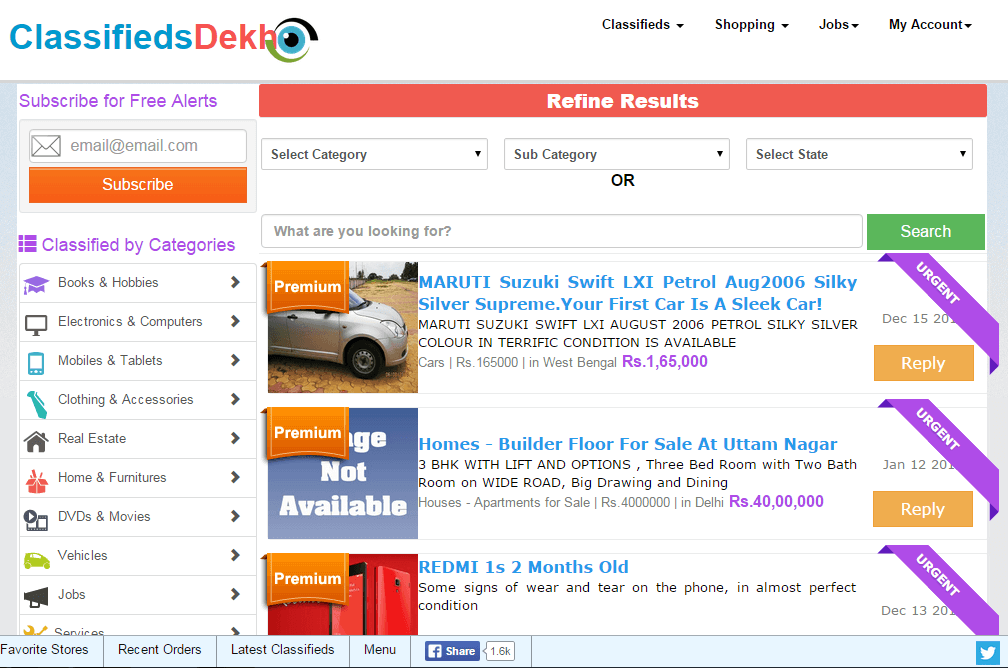Click the Rs.1,65,000 price text
1008x668 pixels.
665,361
